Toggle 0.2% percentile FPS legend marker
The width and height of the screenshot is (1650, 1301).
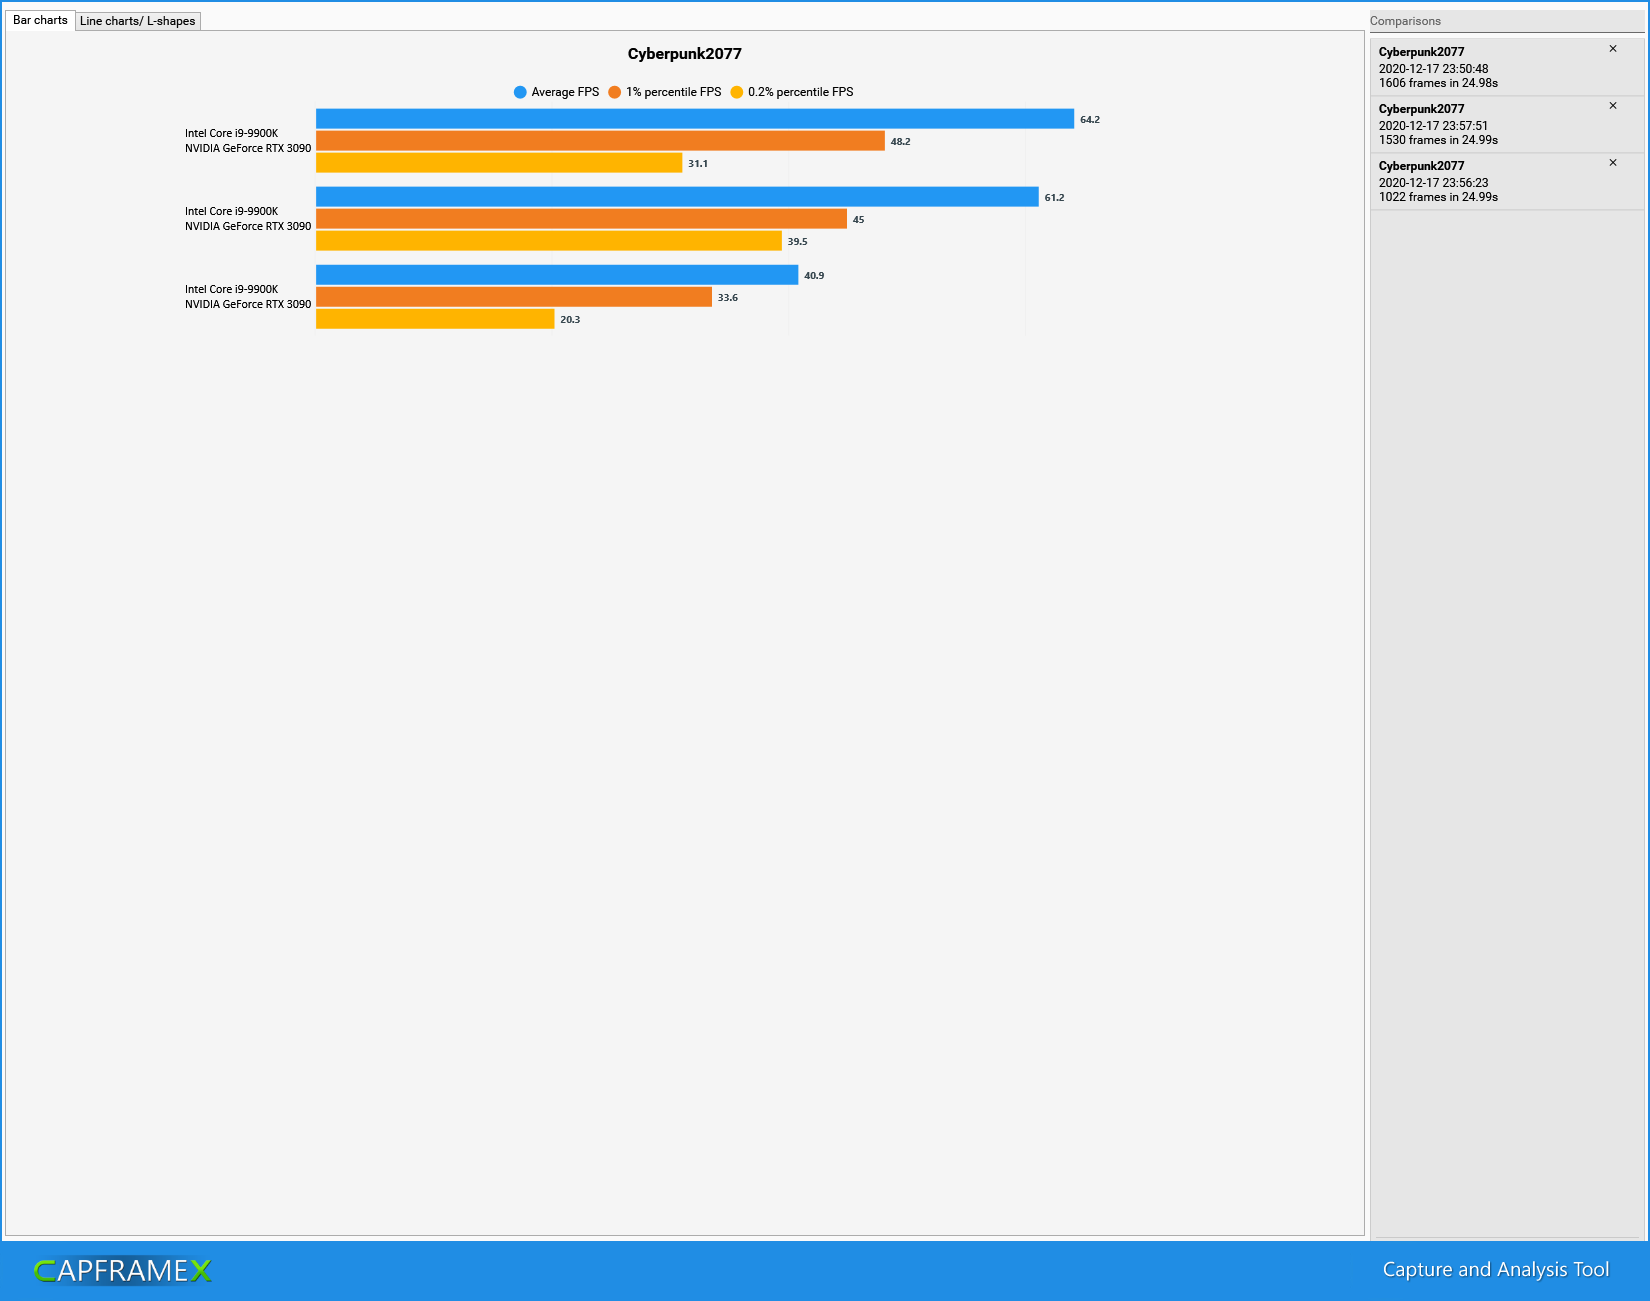click(x=737, y=92)
